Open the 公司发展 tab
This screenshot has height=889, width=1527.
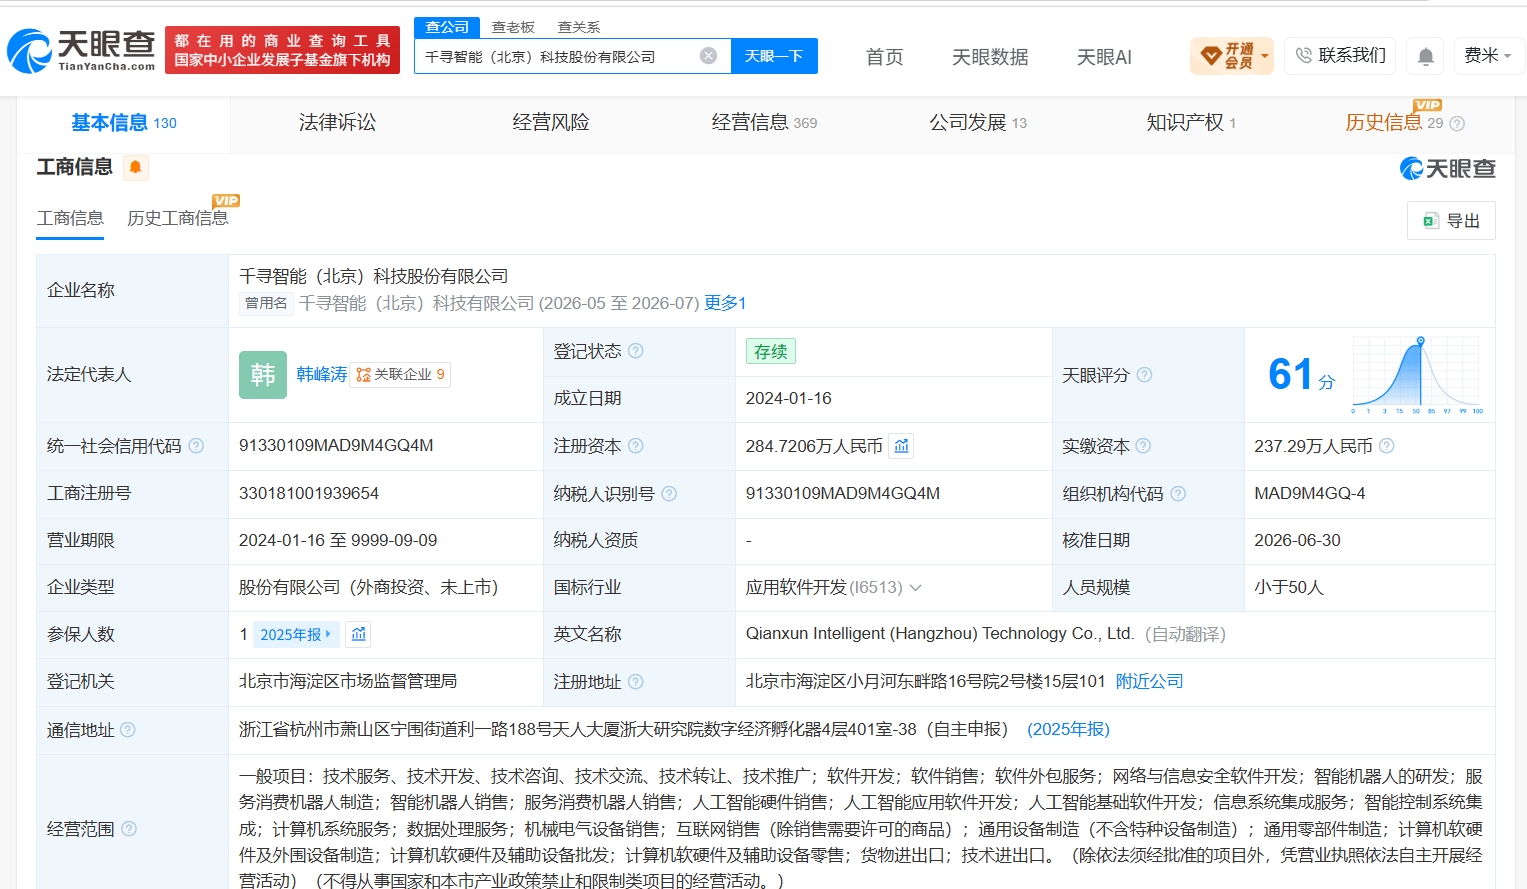pos(978,123)
